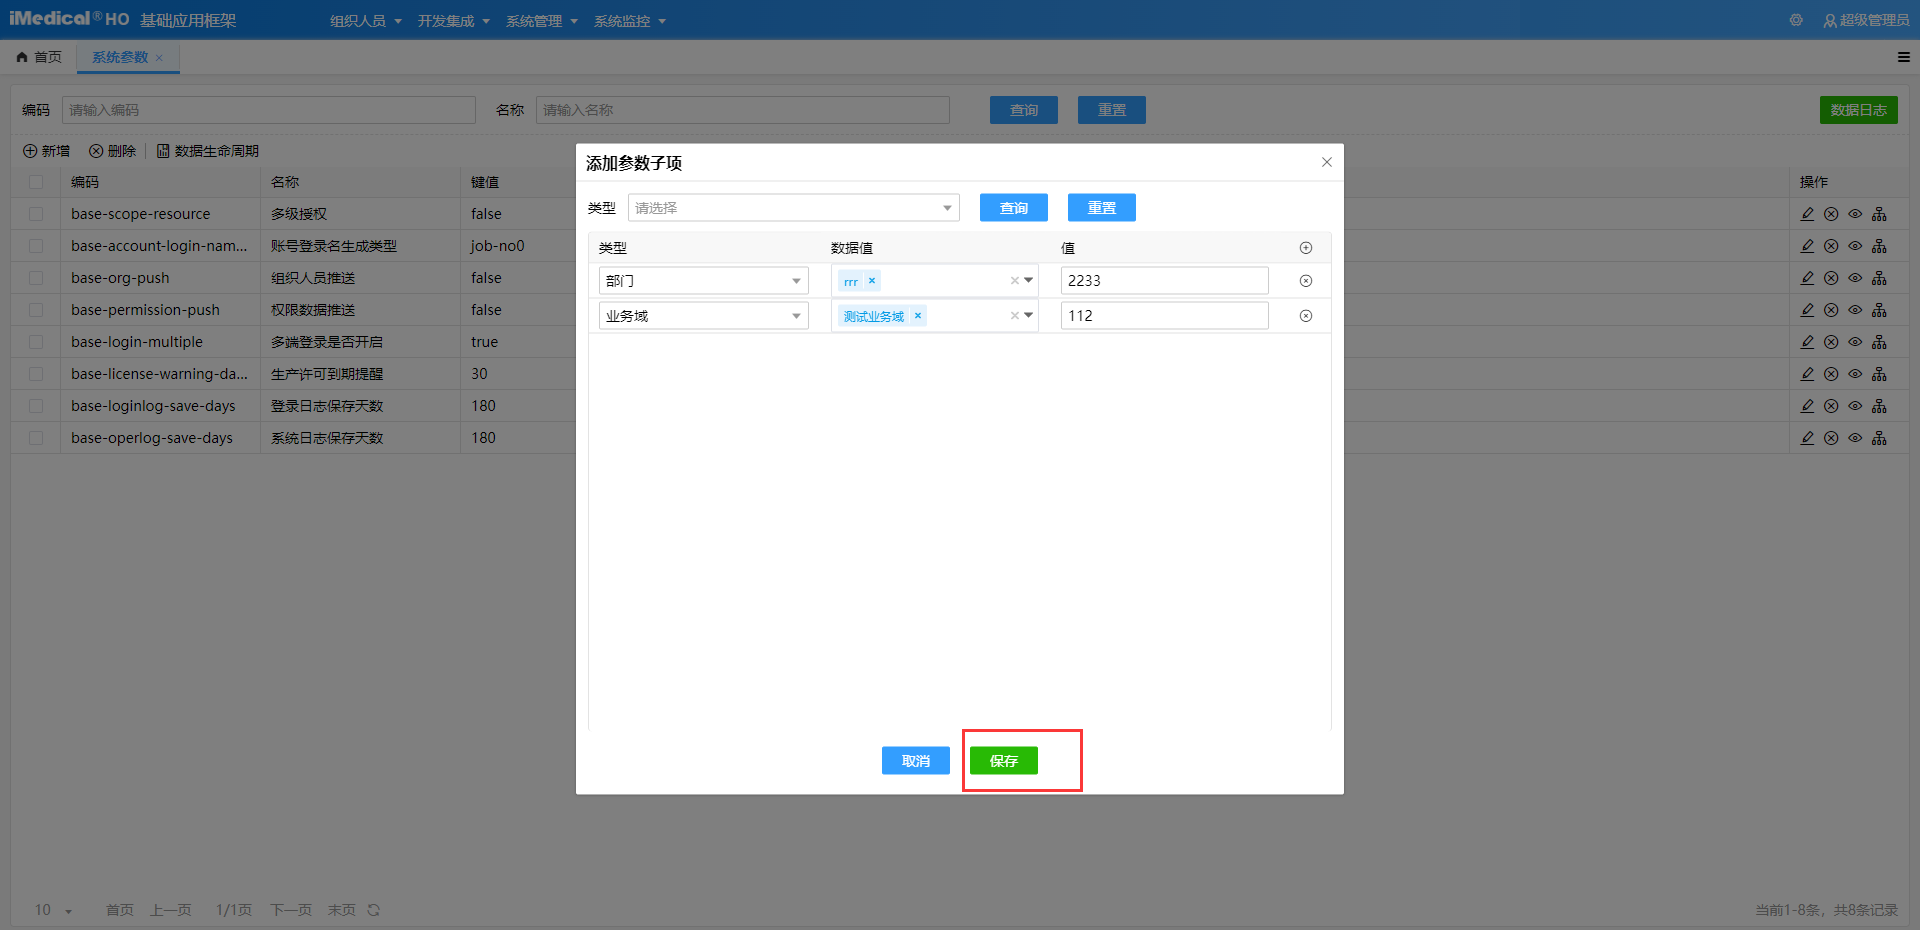Expand the rrr 数据值 dropdown arrow
This screenshot has height=930, width=1920.
(x=1028, y=281)
